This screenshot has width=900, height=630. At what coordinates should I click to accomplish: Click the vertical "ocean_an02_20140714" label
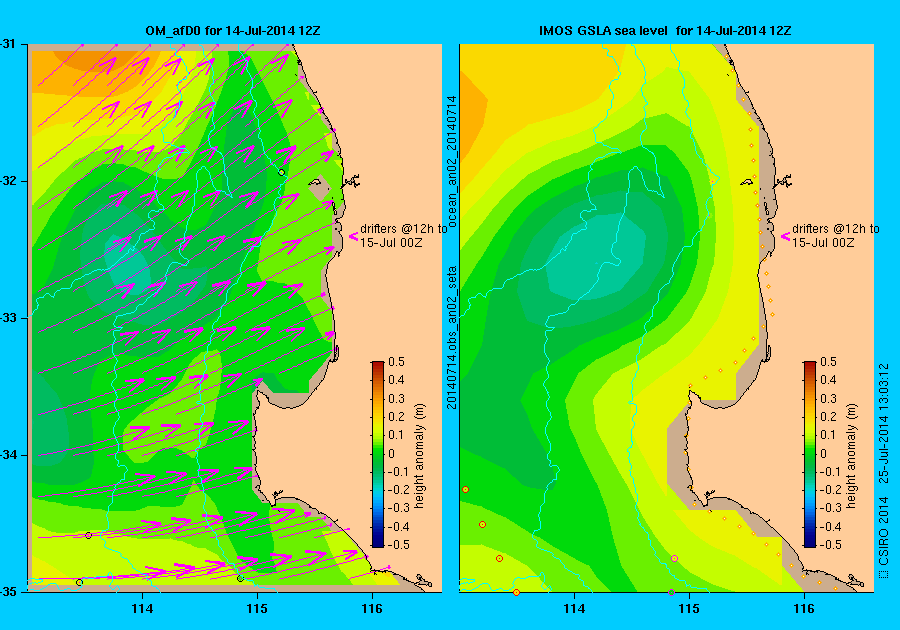[x=452, y=161]
